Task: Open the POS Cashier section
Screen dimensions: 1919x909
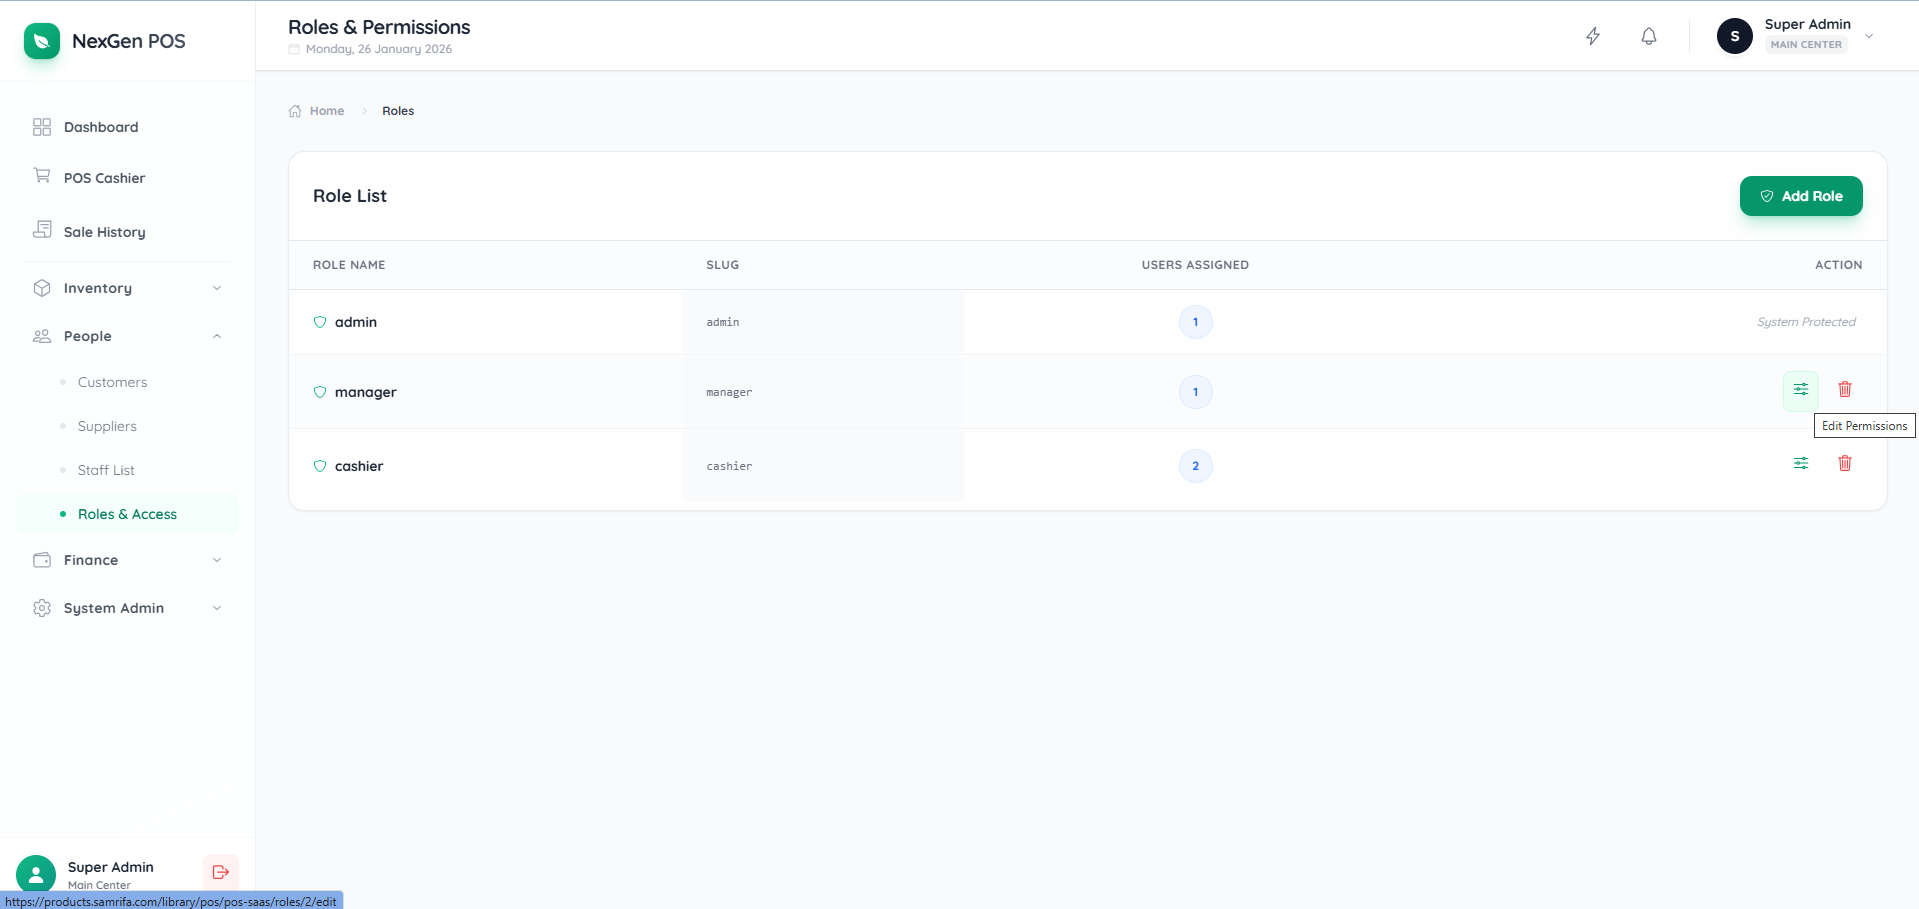Action: 102,177
